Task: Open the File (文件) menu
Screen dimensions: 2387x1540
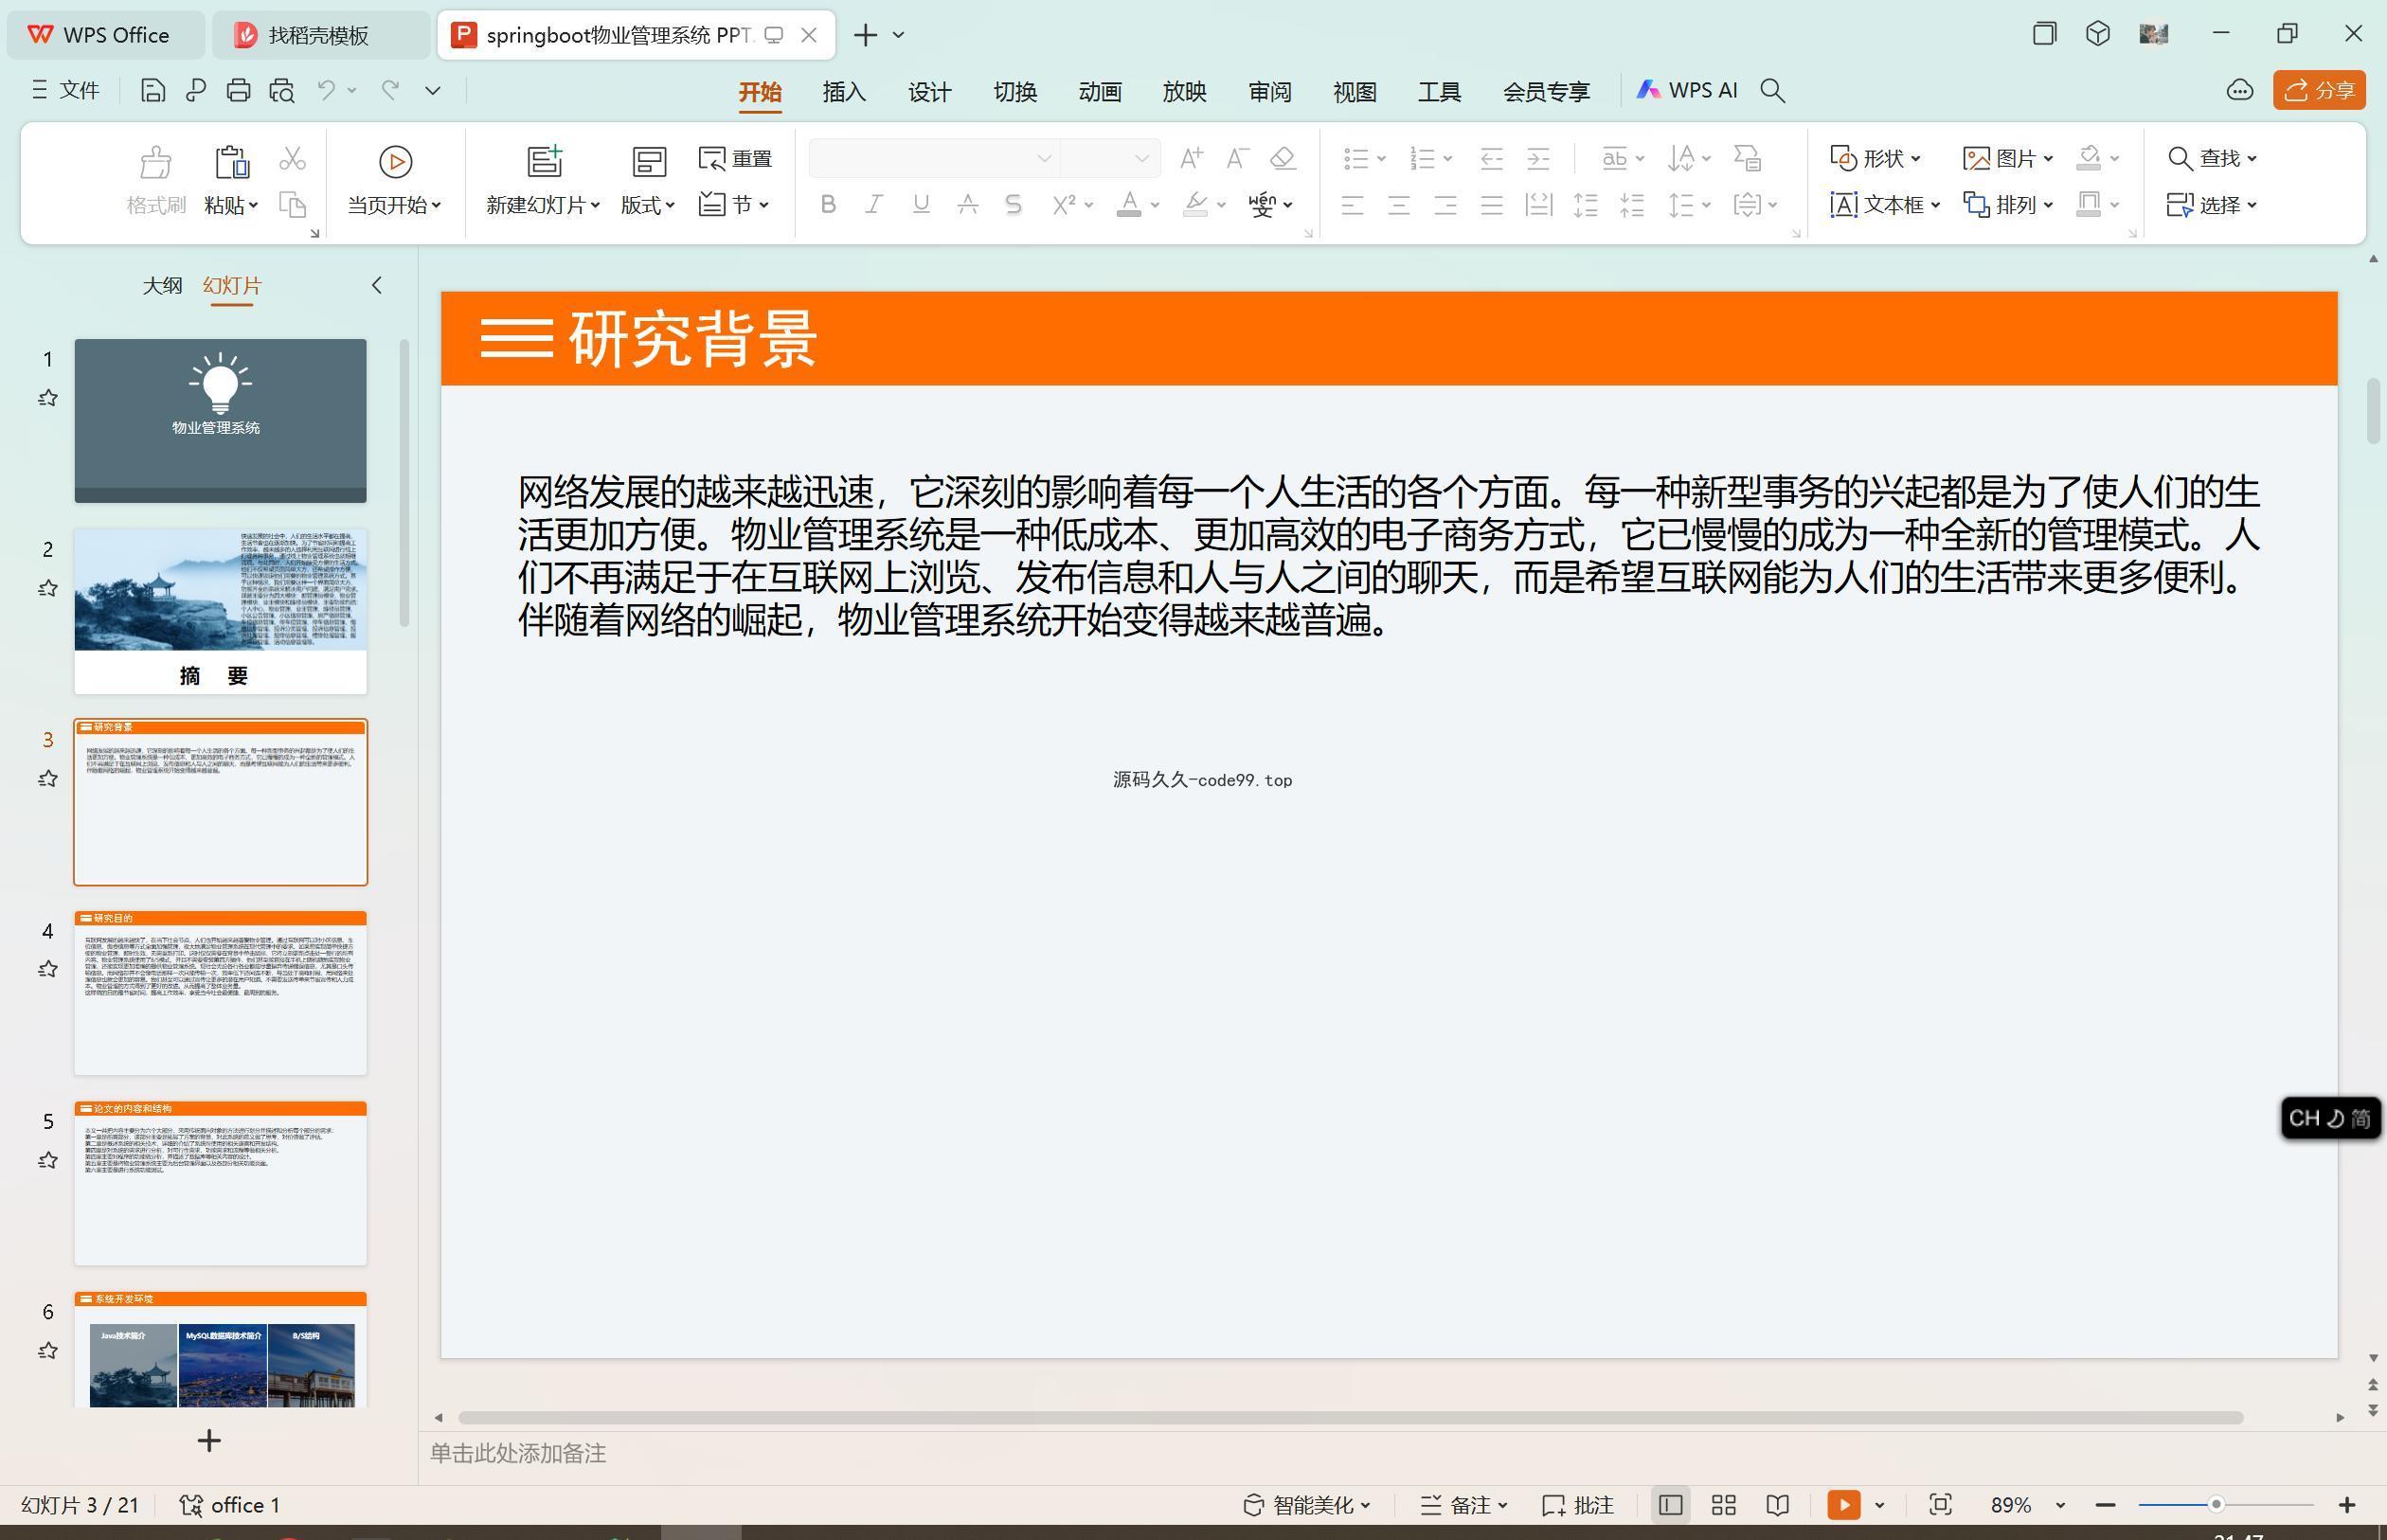Action: [x=65, y=91]
